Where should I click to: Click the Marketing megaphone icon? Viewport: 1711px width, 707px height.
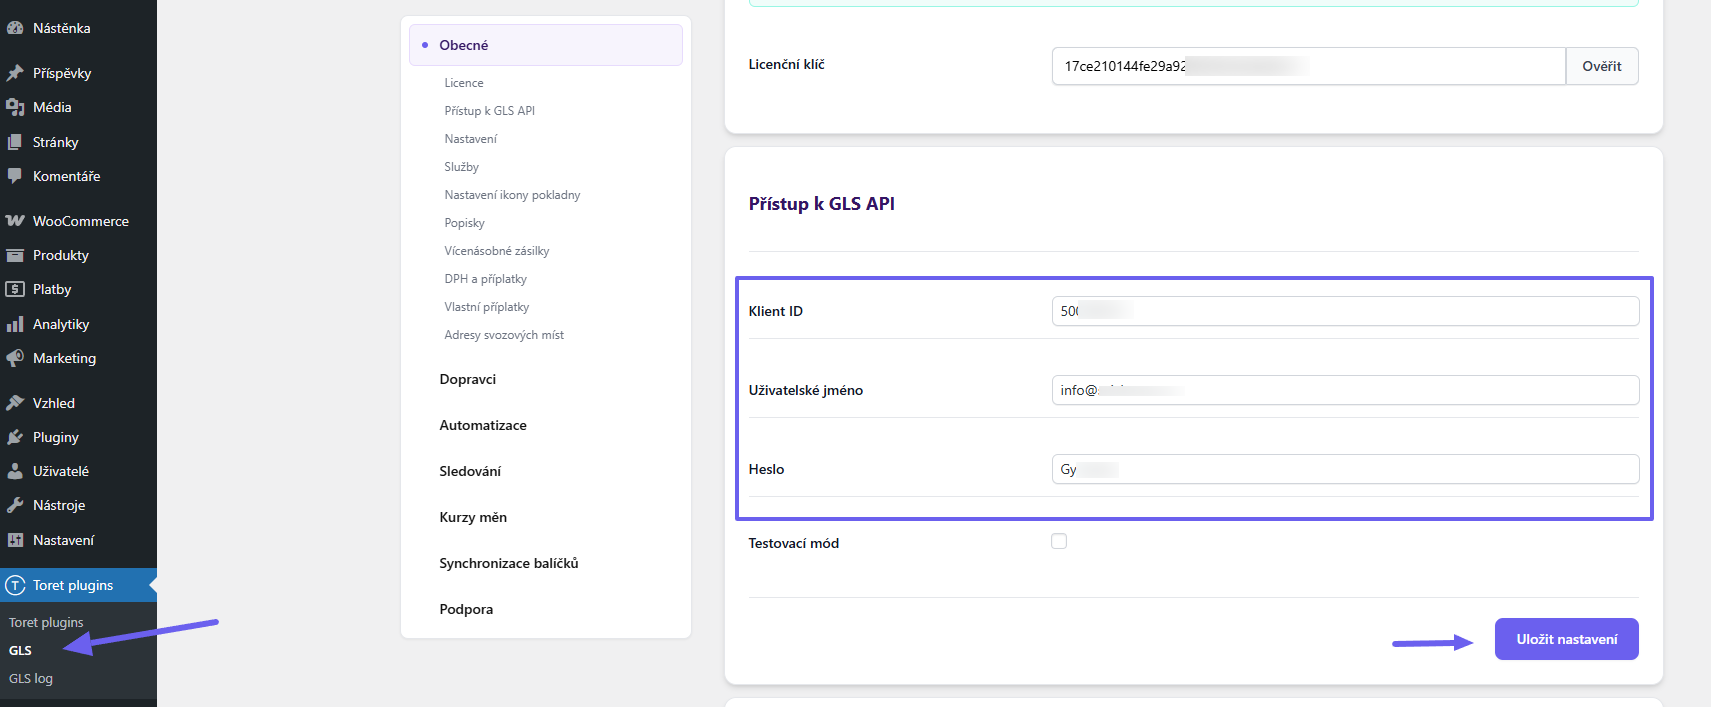pyautogui.click(x=15, y=358)
